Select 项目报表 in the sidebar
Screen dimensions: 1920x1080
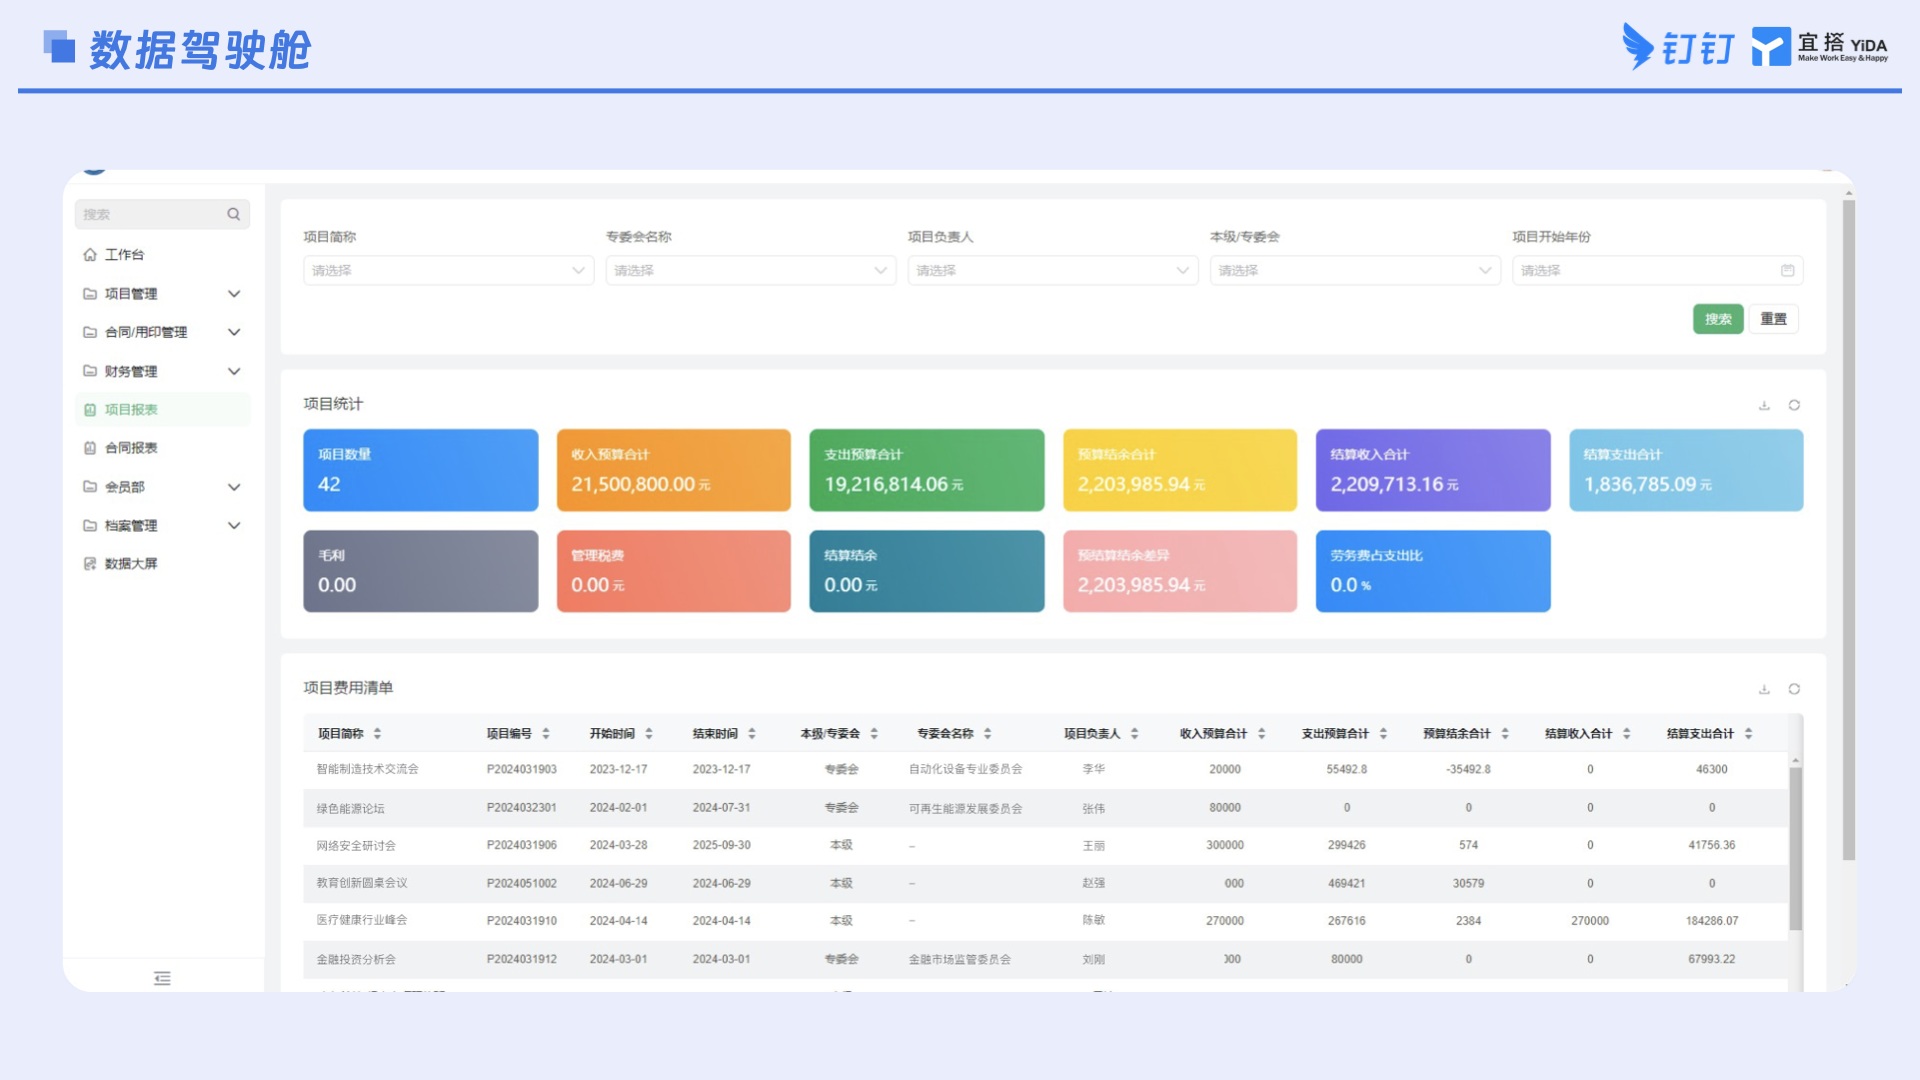pyautogui.click(x=162, y=409)
